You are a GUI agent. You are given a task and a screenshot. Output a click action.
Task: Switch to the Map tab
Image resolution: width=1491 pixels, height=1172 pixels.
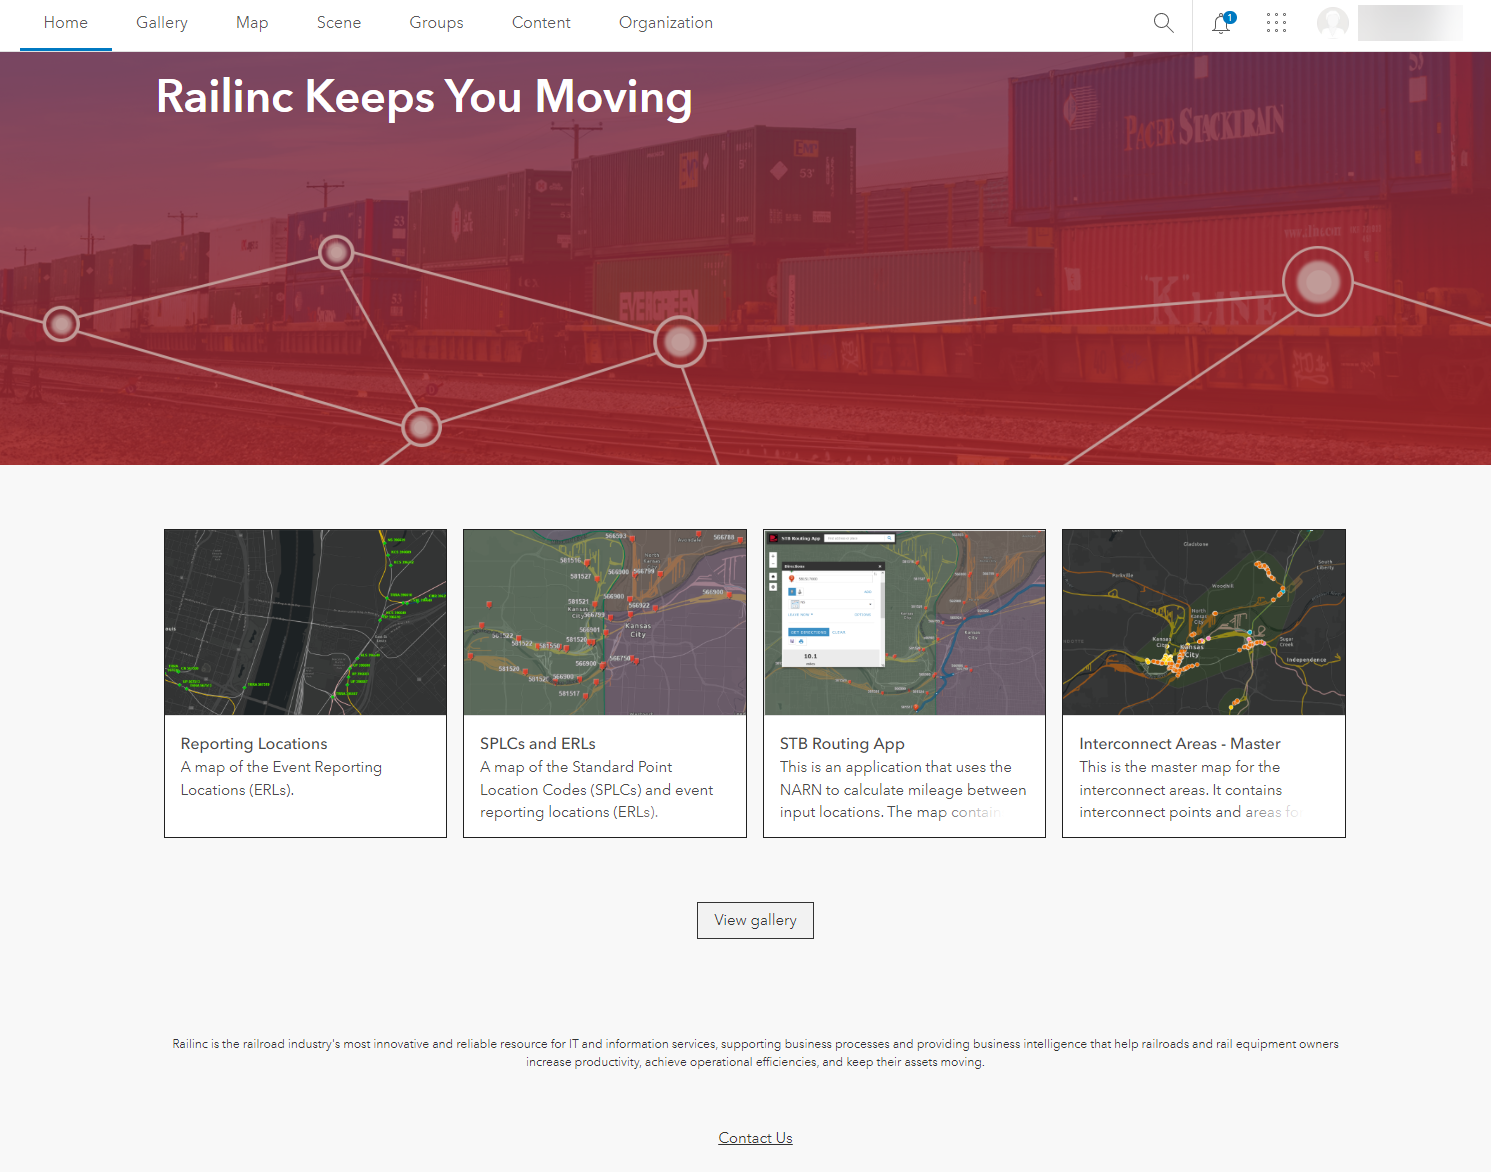tap(252, 23)
